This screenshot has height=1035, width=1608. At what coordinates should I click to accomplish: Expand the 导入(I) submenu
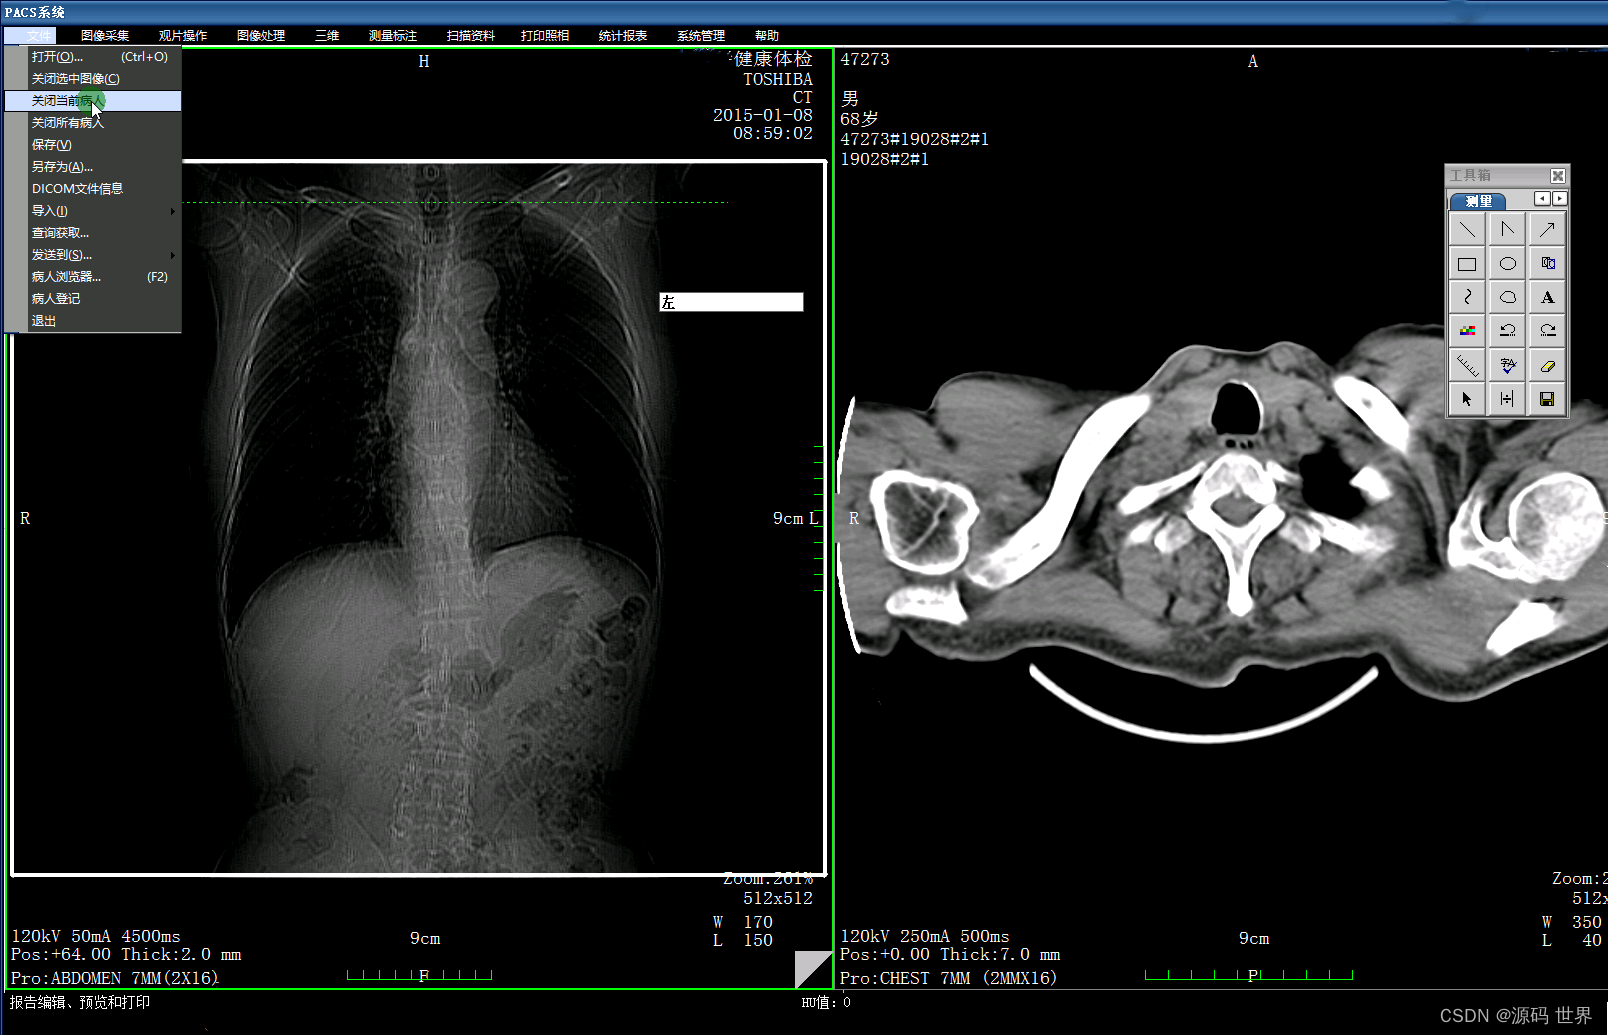pos(93,211)
